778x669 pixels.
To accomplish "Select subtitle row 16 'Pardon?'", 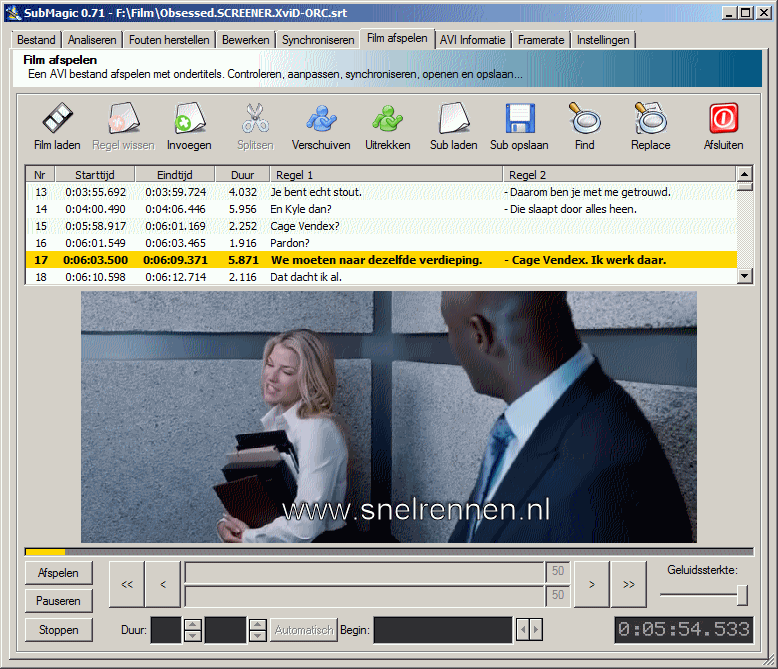I will tap(381, 243).
